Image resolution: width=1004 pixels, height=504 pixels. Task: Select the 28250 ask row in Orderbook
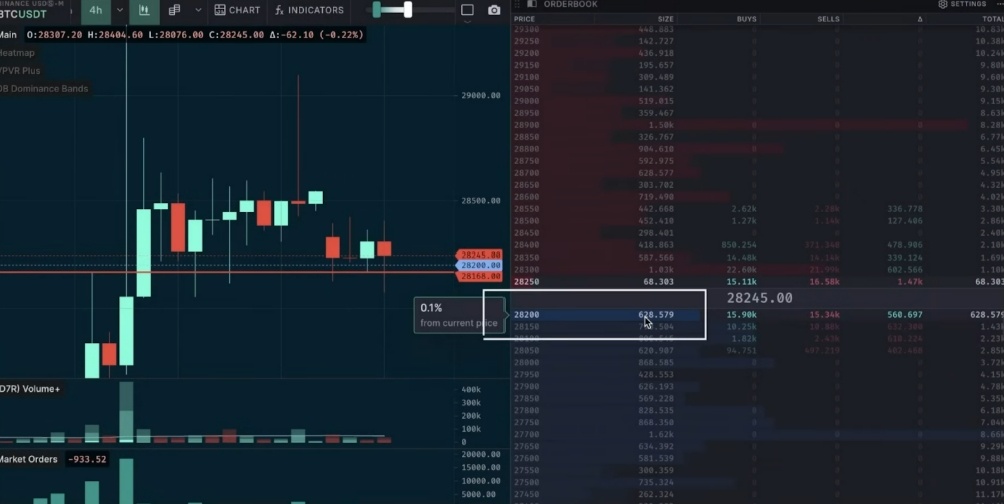pos(757,282)
